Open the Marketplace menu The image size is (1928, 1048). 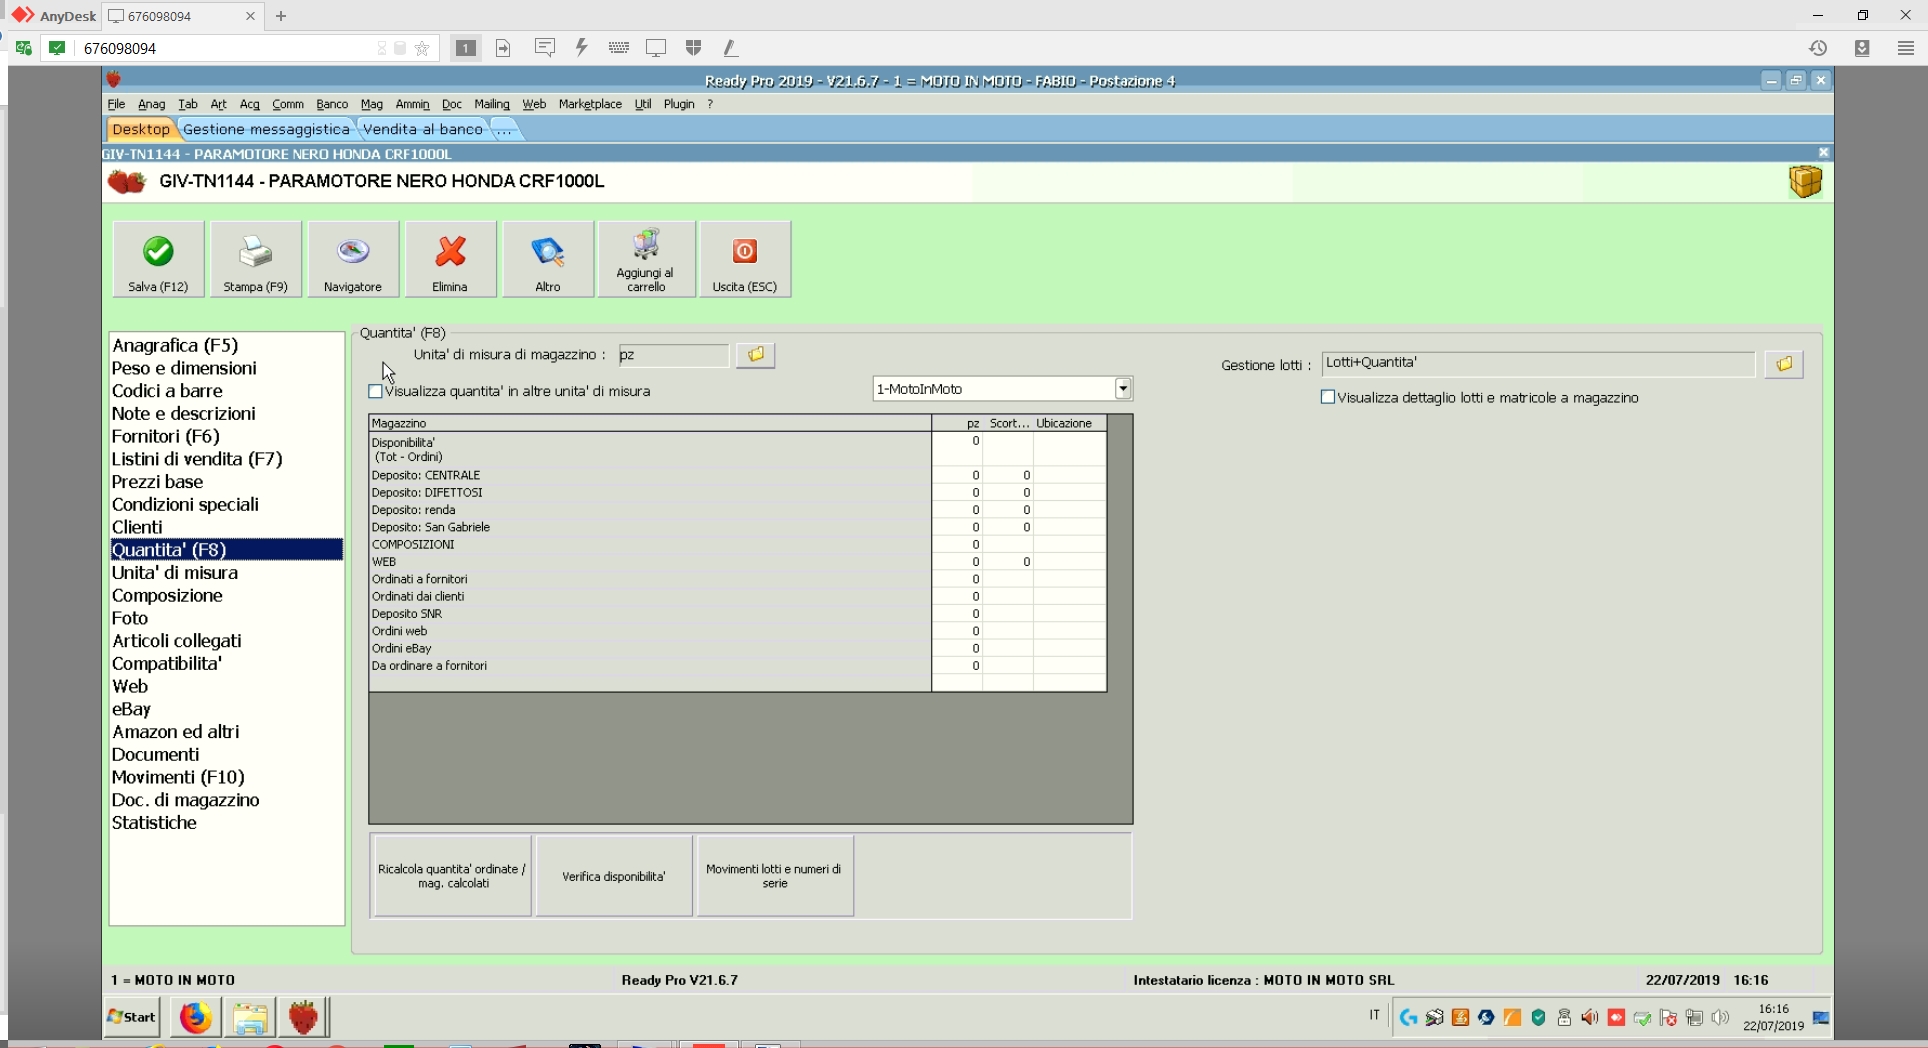point(590,104)
